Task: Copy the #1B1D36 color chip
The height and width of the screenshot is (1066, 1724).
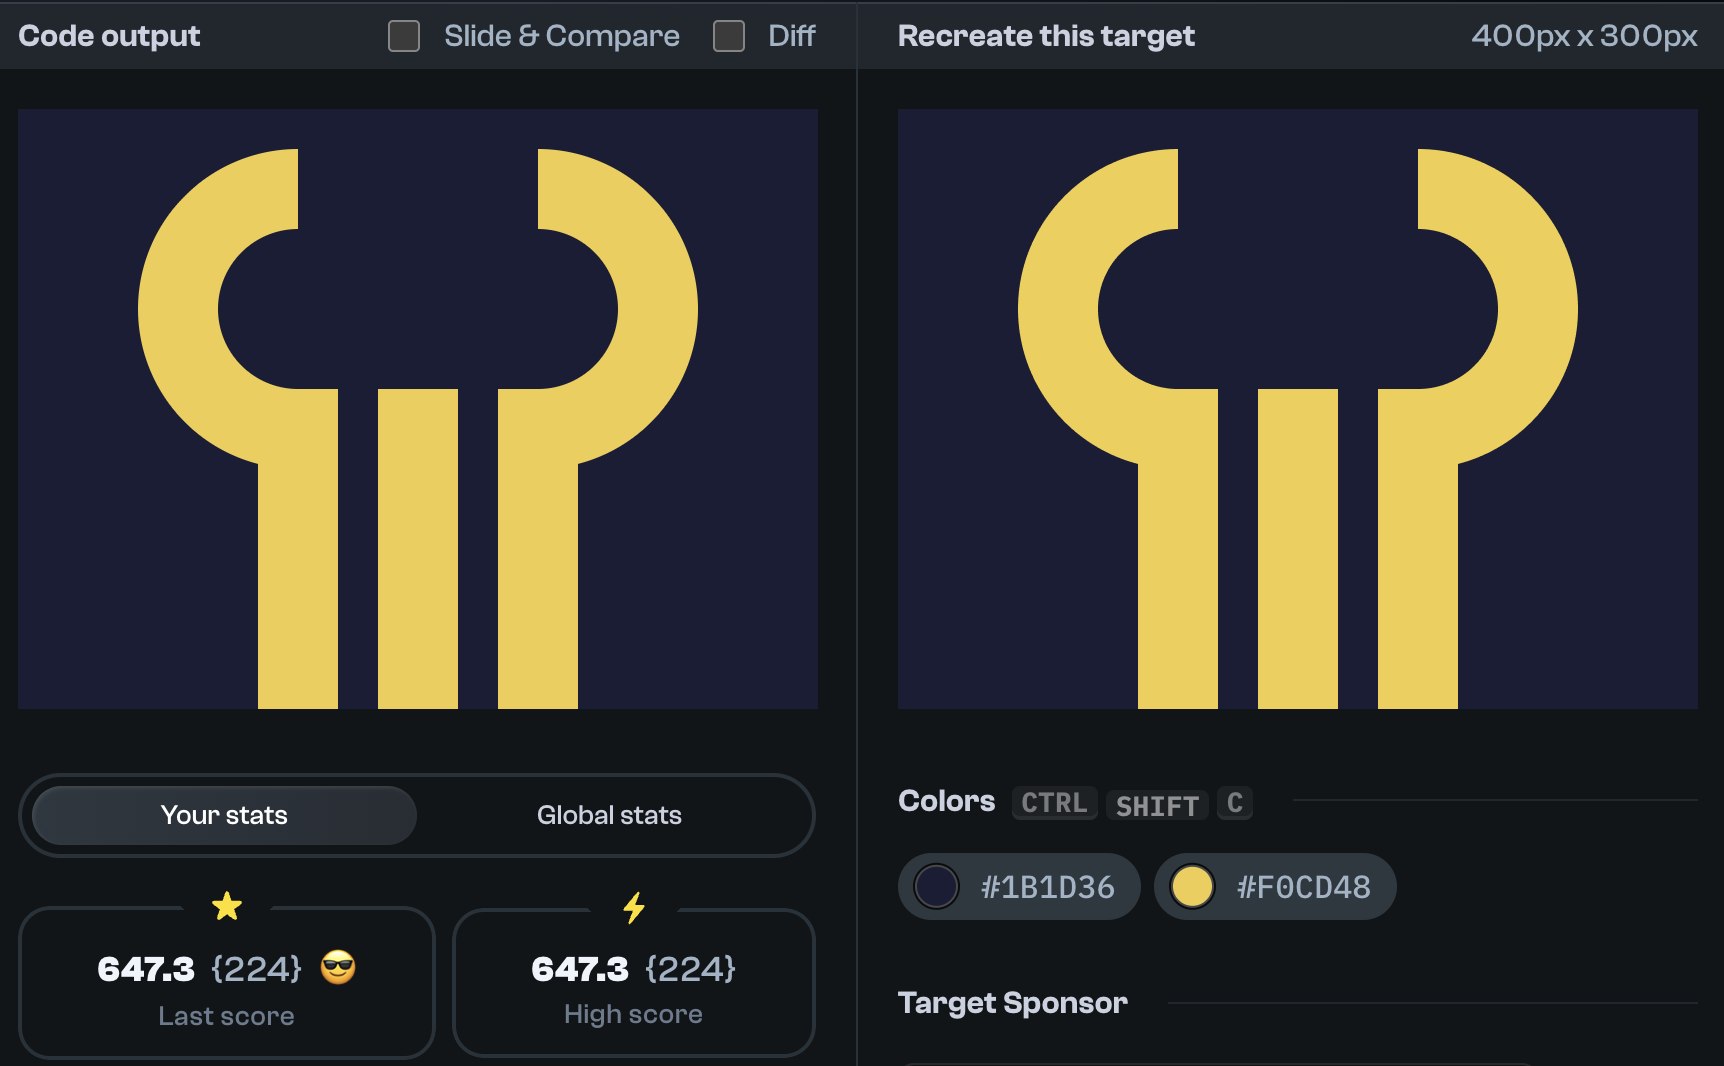Action: (1019, 886)
